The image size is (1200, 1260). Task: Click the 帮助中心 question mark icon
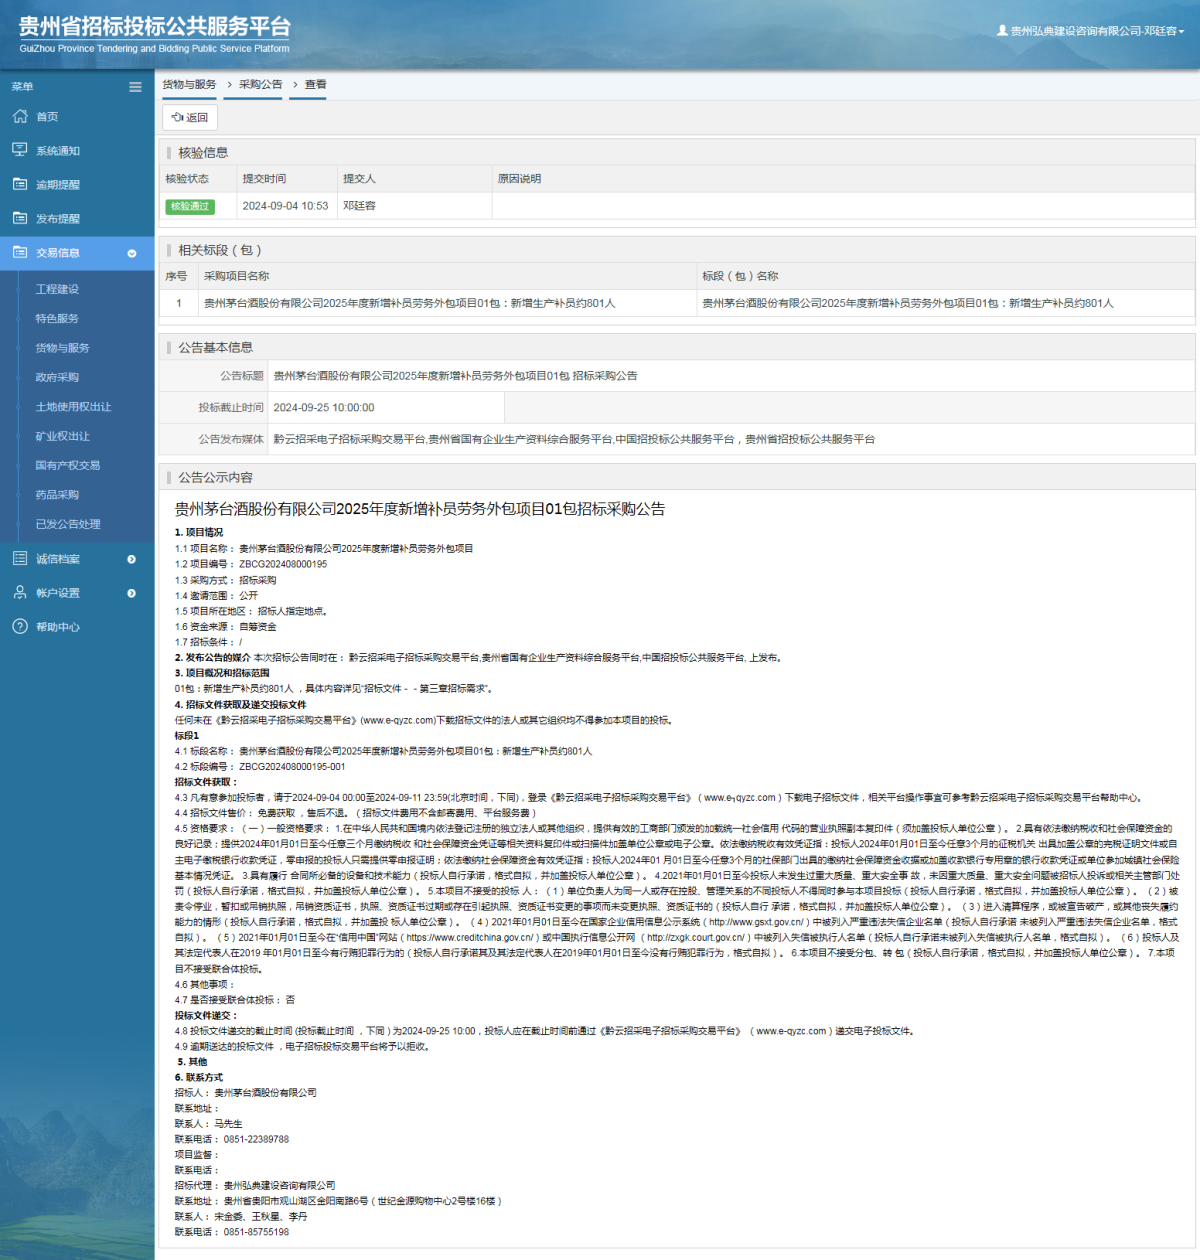[20, 627]
